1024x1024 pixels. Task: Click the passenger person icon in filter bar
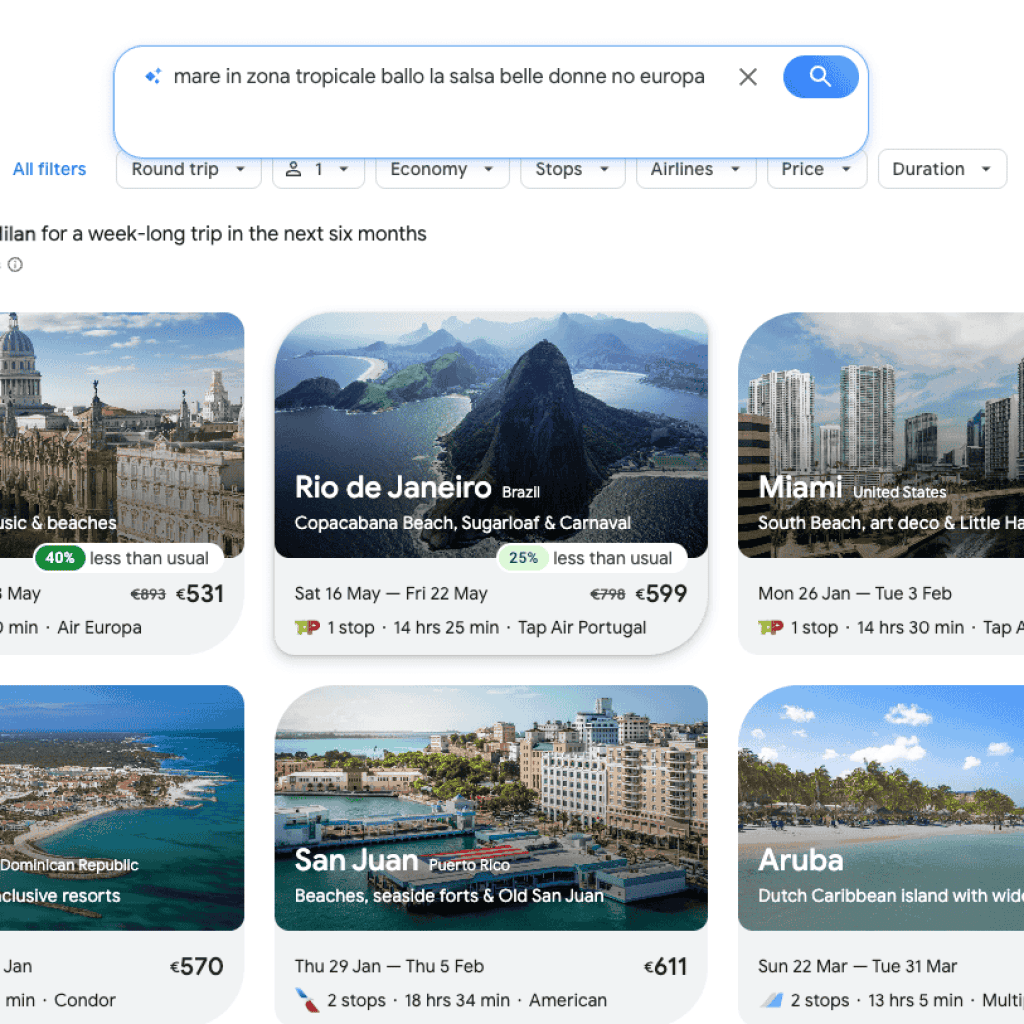292,169
